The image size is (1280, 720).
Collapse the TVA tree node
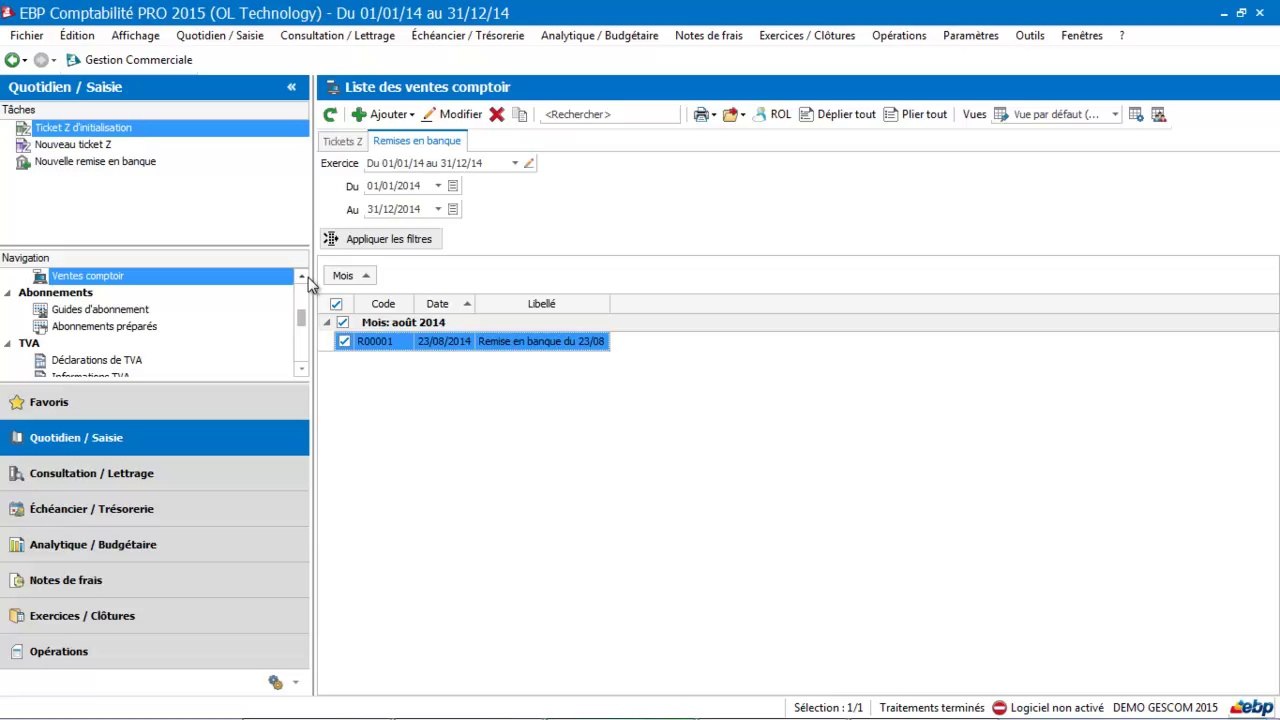(8, 343)
